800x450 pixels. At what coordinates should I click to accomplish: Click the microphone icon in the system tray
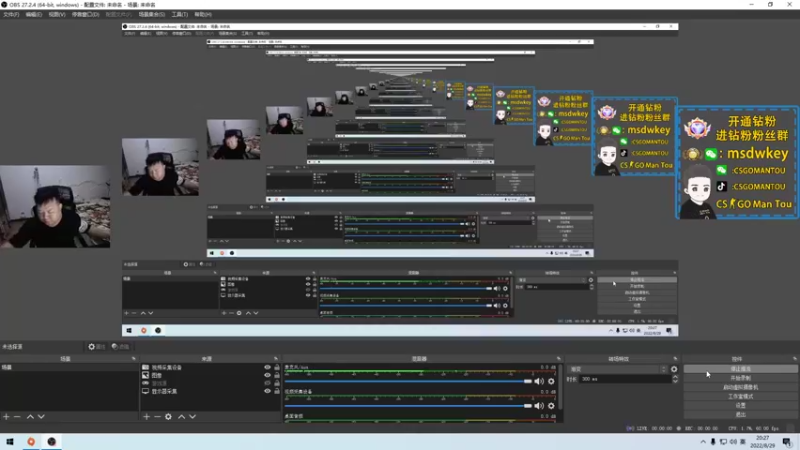[x=713, y=442]
